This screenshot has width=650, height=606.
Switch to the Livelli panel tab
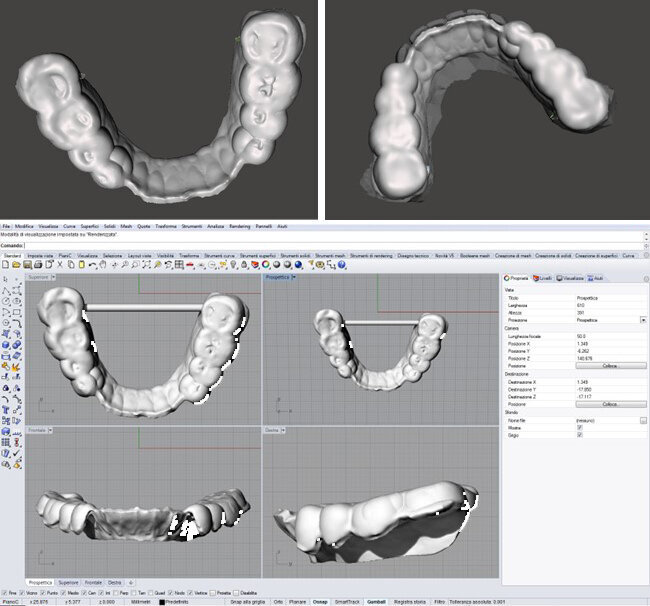tap(544, 277)
